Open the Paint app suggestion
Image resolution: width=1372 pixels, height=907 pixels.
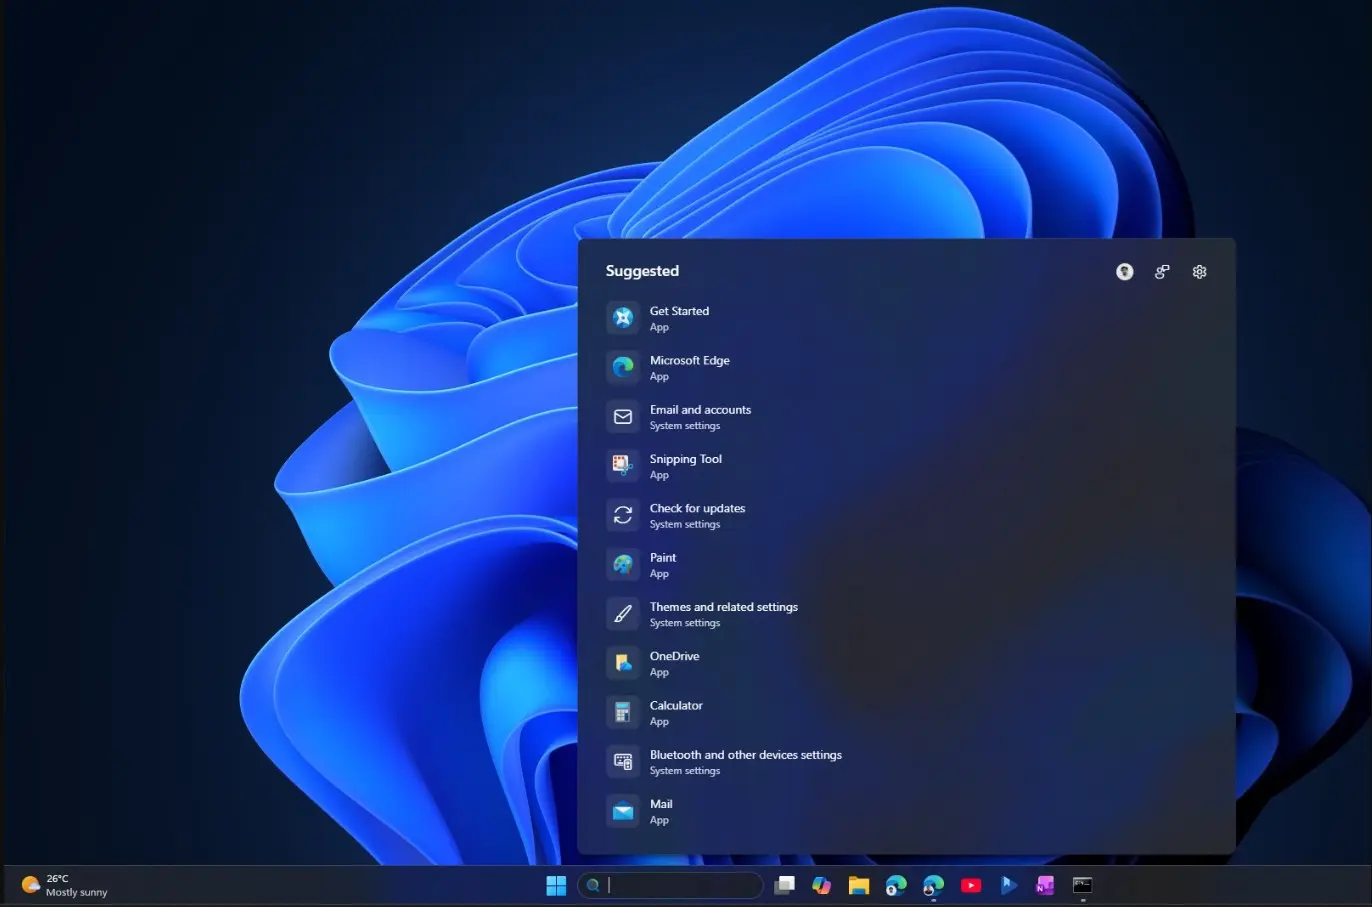(905, 565)
